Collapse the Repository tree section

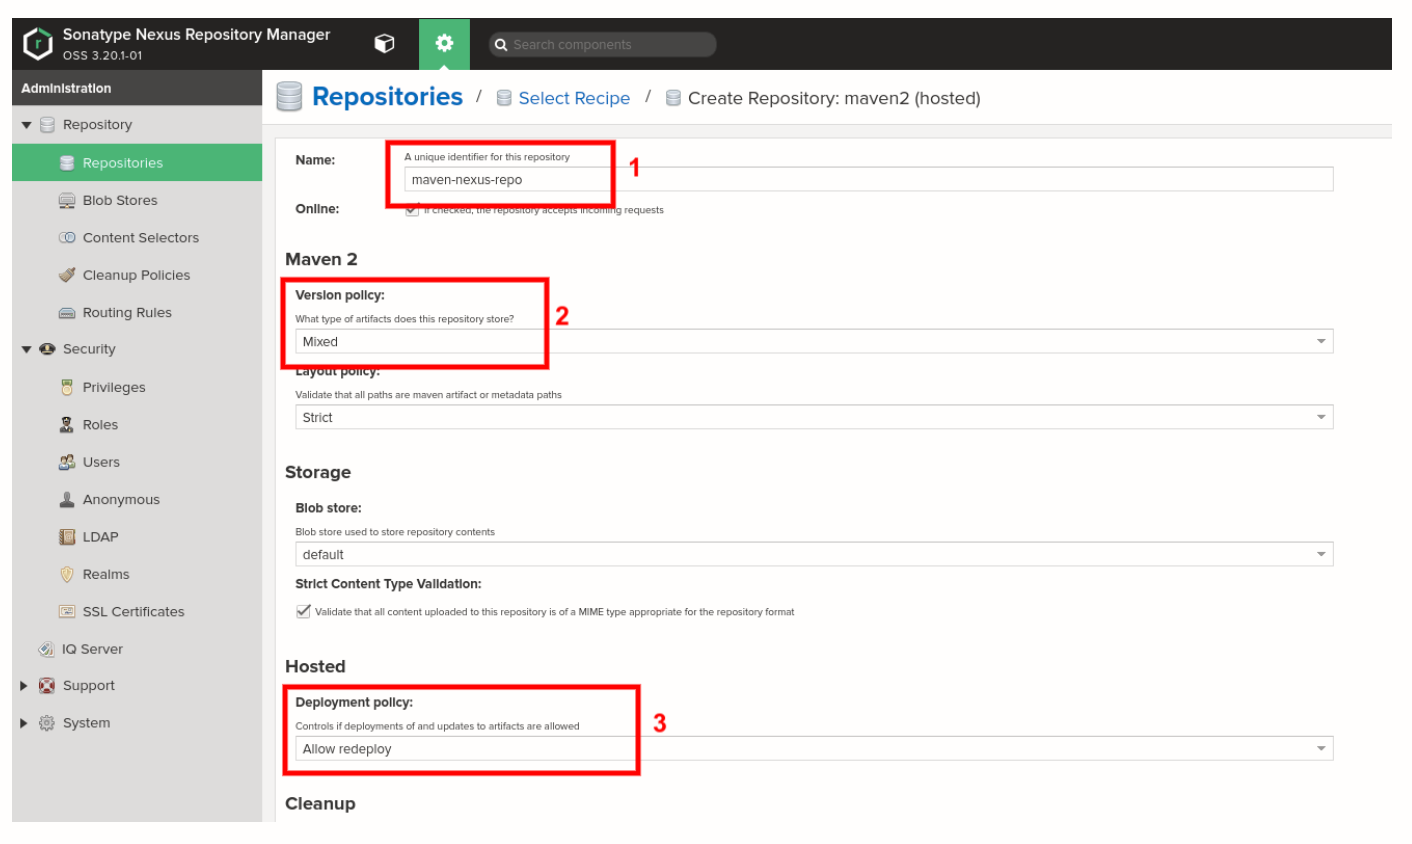pyautogui.click(x=26, y=125)
